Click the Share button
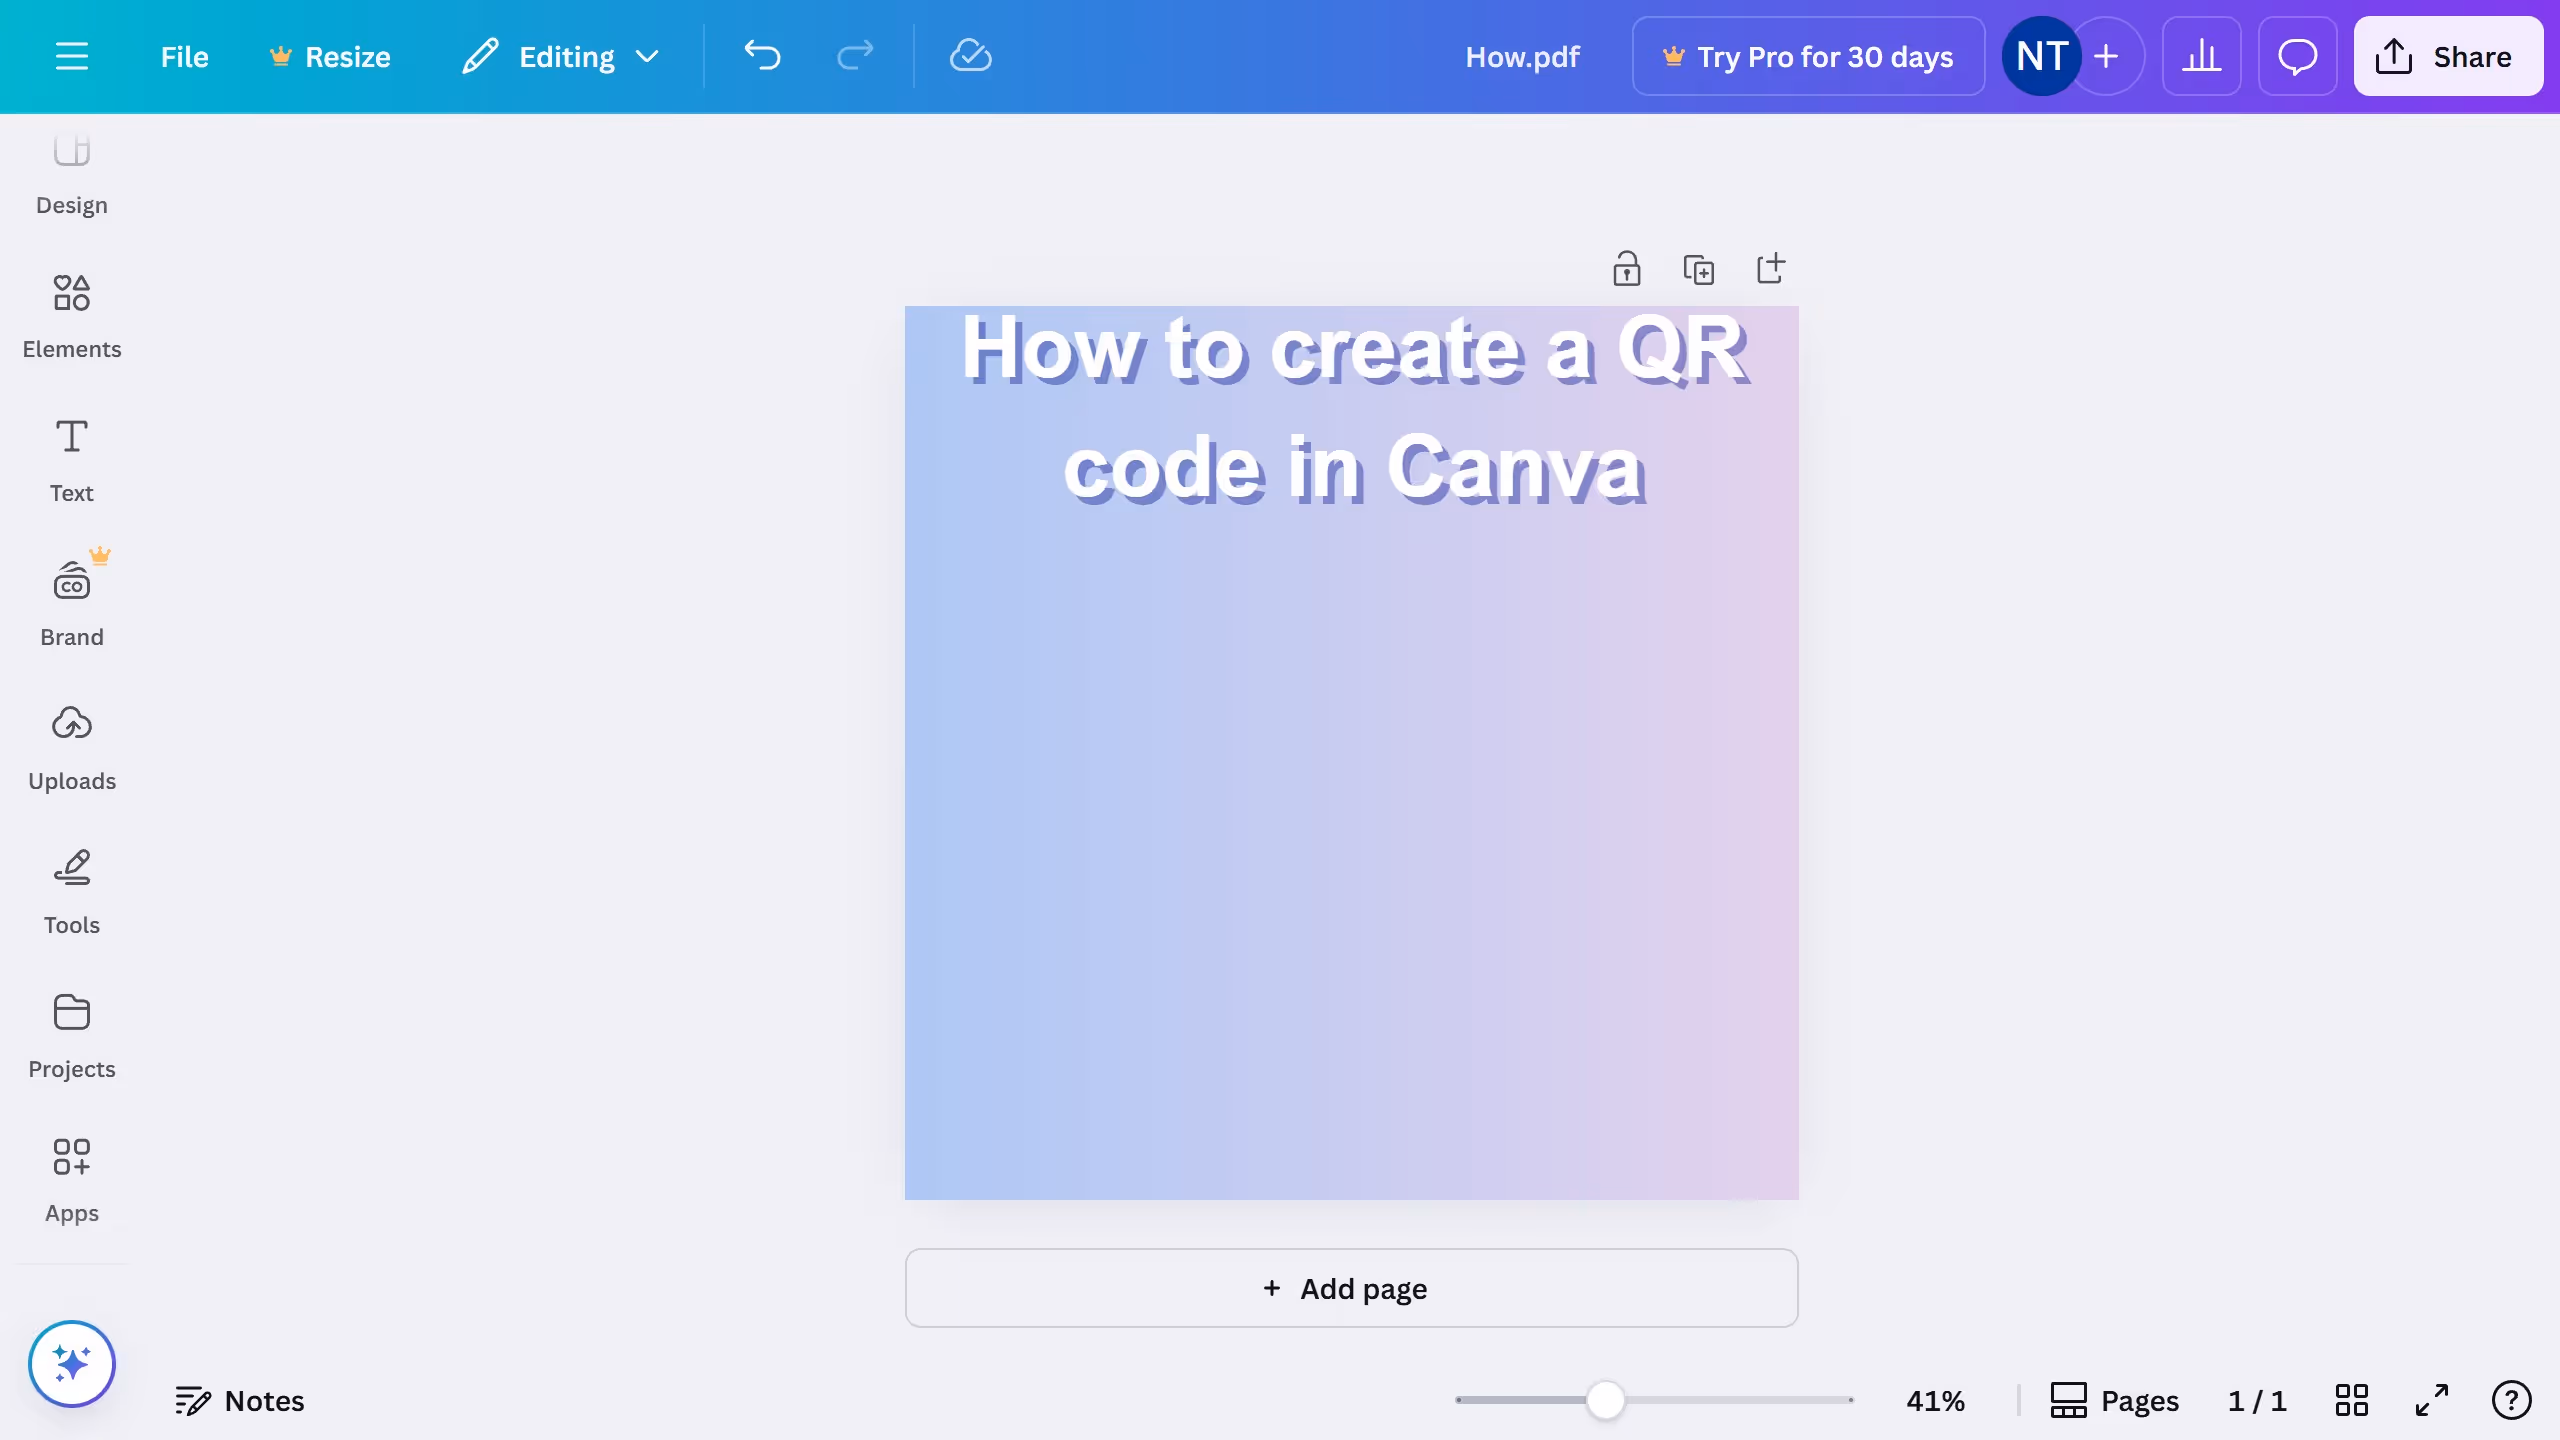Screen dimensions: 2560x1440 (2447, 56)
